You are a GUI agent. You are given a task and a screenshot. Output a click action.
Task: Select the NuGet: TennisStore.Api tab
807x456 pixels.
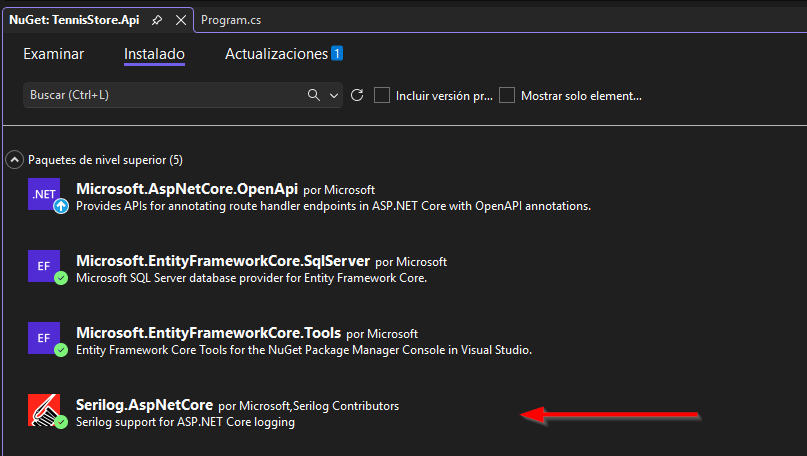coord(74,20)
